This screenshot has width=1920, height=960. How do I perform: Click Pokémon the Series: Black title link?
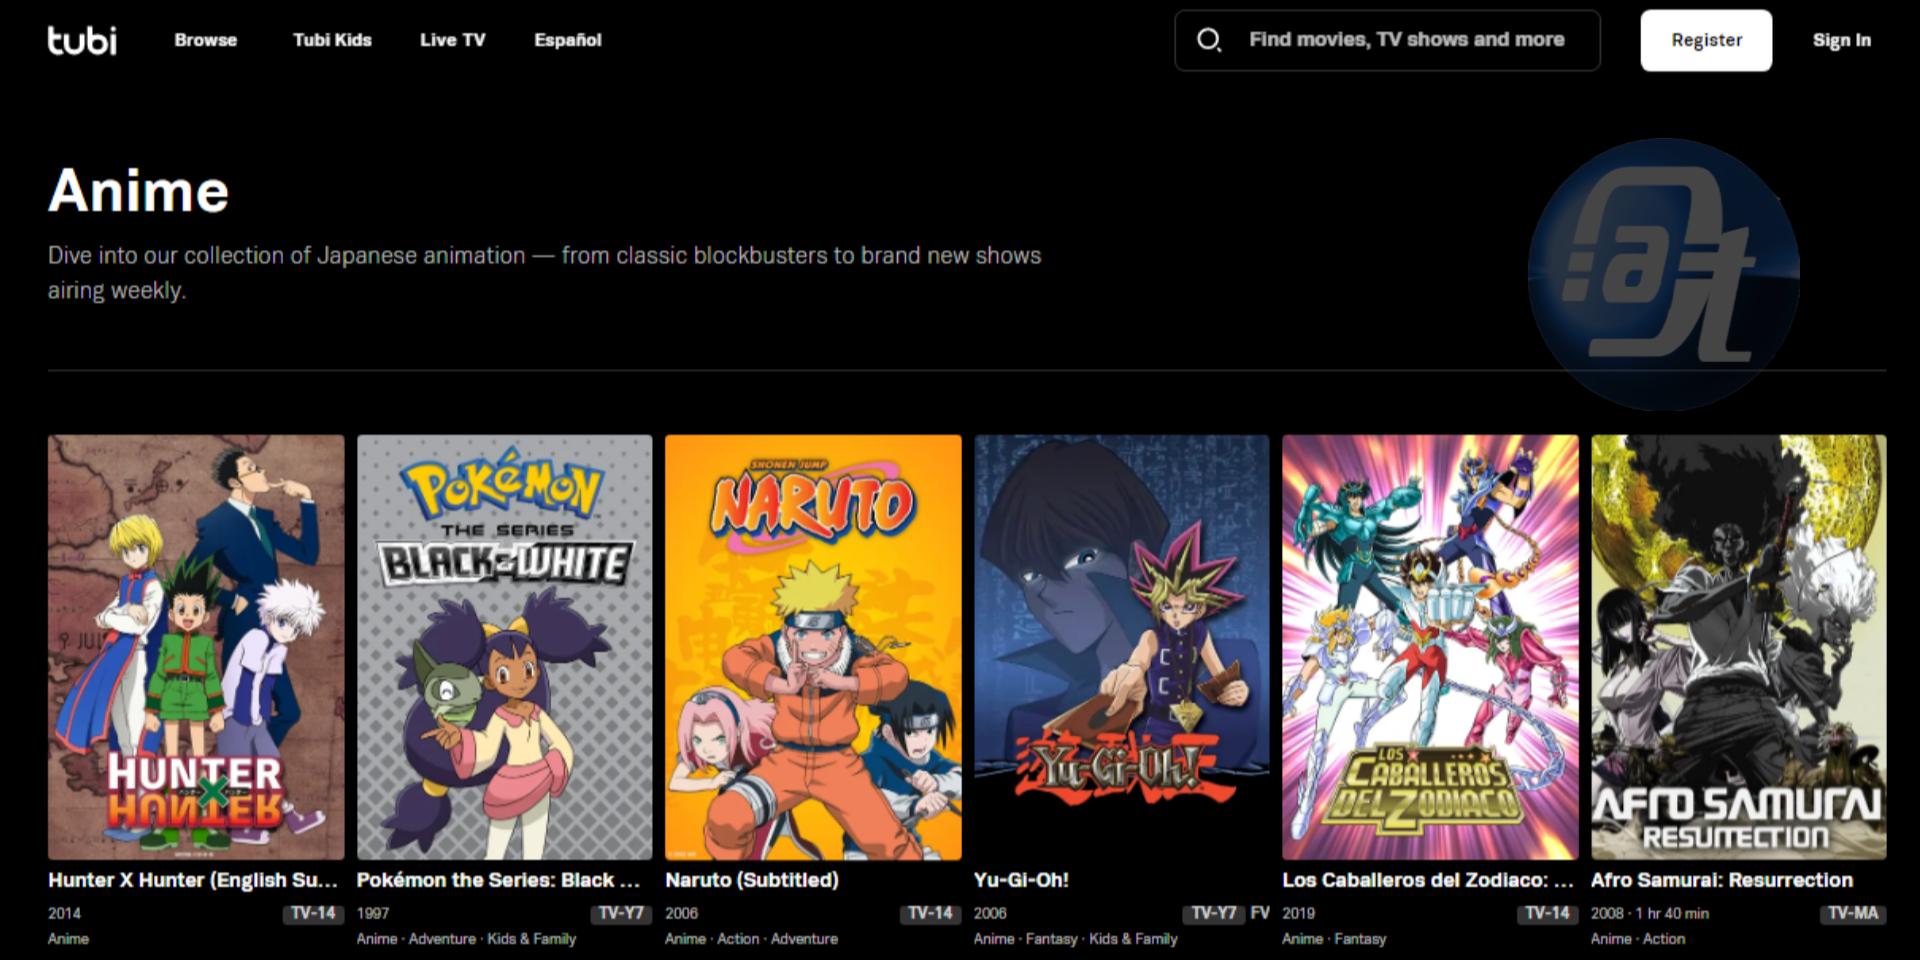498,880
